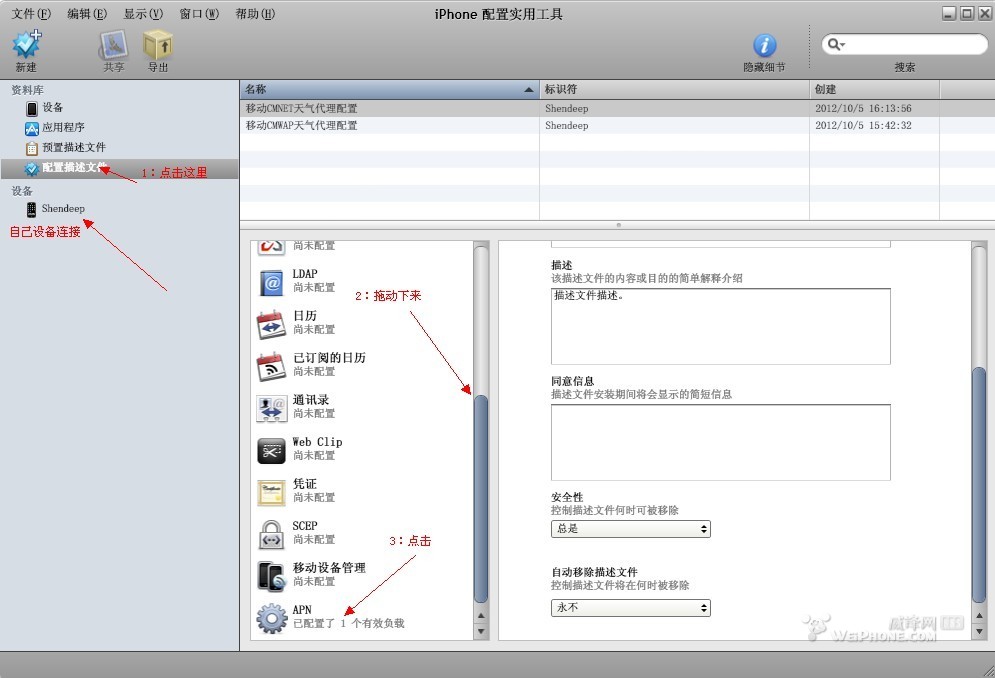
Task: Open the 编辑(E) menu
Action: pos(87,13)
